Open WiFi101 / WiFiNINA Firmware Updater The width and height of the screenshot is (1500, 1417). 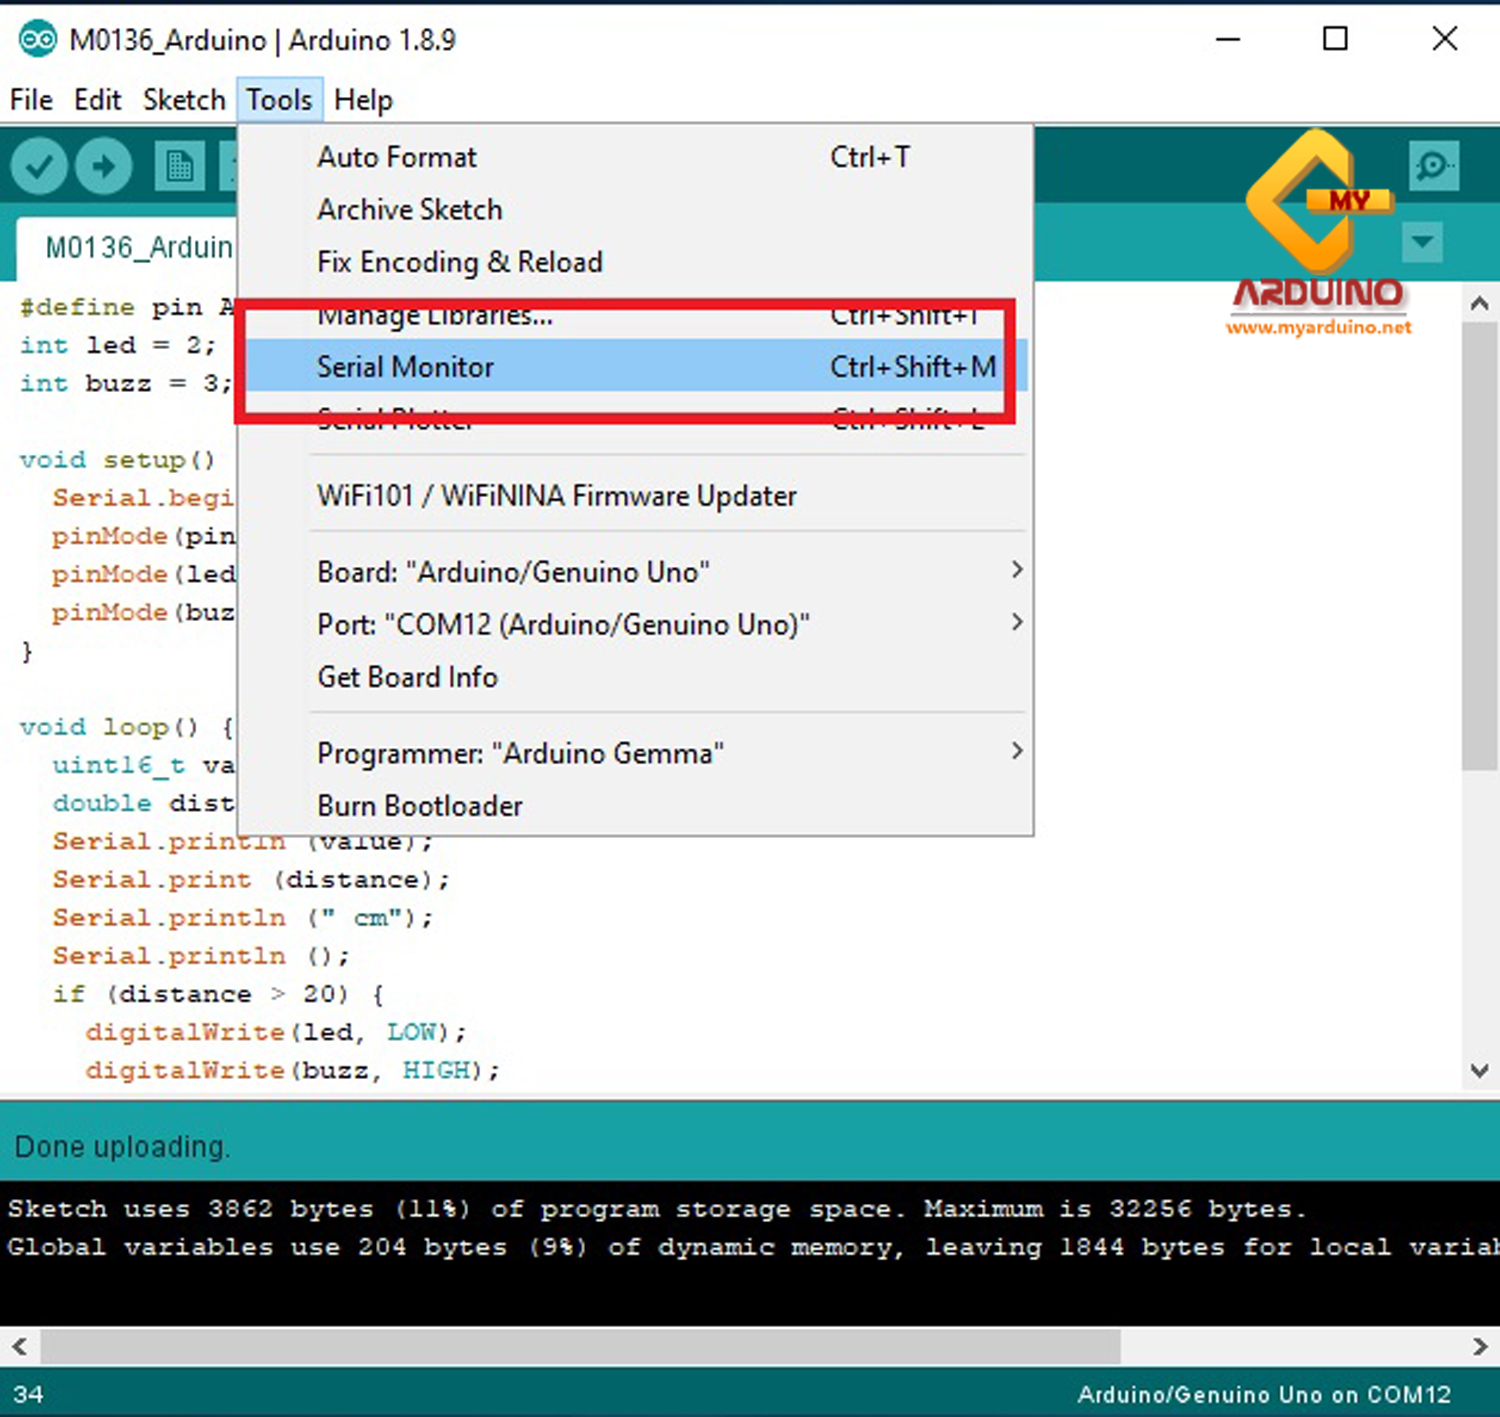click(557, 496)
